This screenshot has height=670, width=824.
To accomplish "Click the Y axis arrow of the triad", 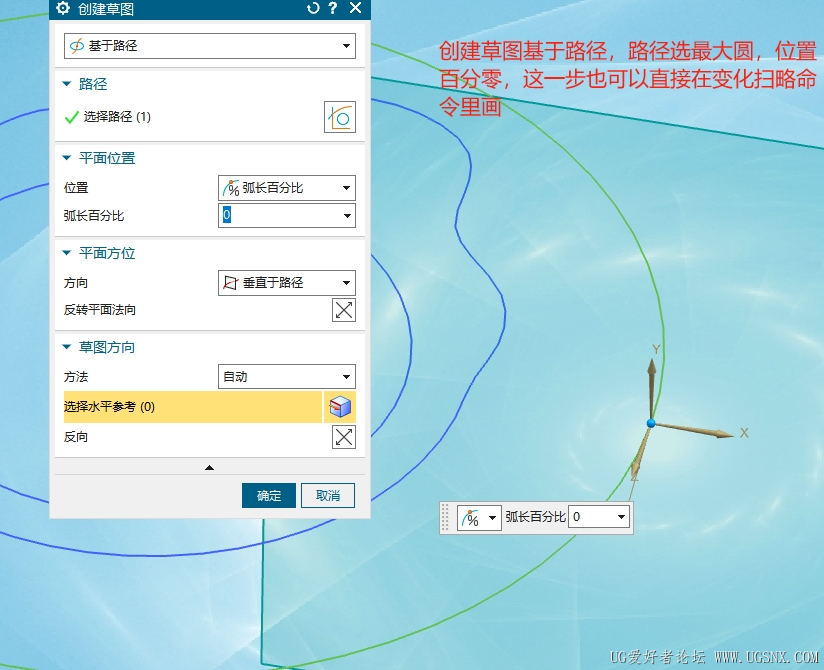I will point(652,368).
